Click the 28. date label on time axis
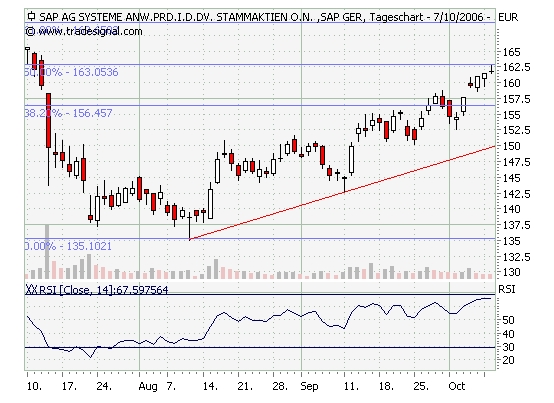 [280, 386]
